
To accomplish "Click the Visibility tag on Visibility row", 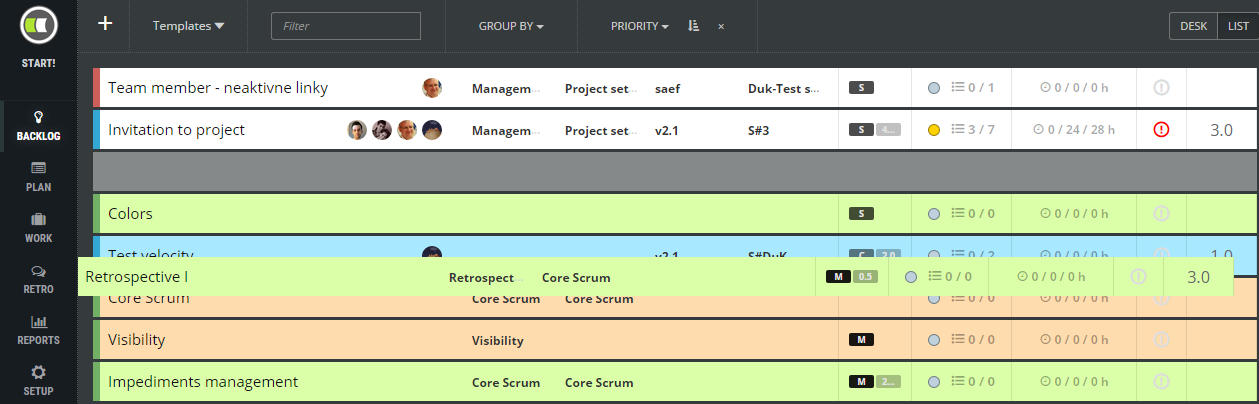I will [498, 340].
